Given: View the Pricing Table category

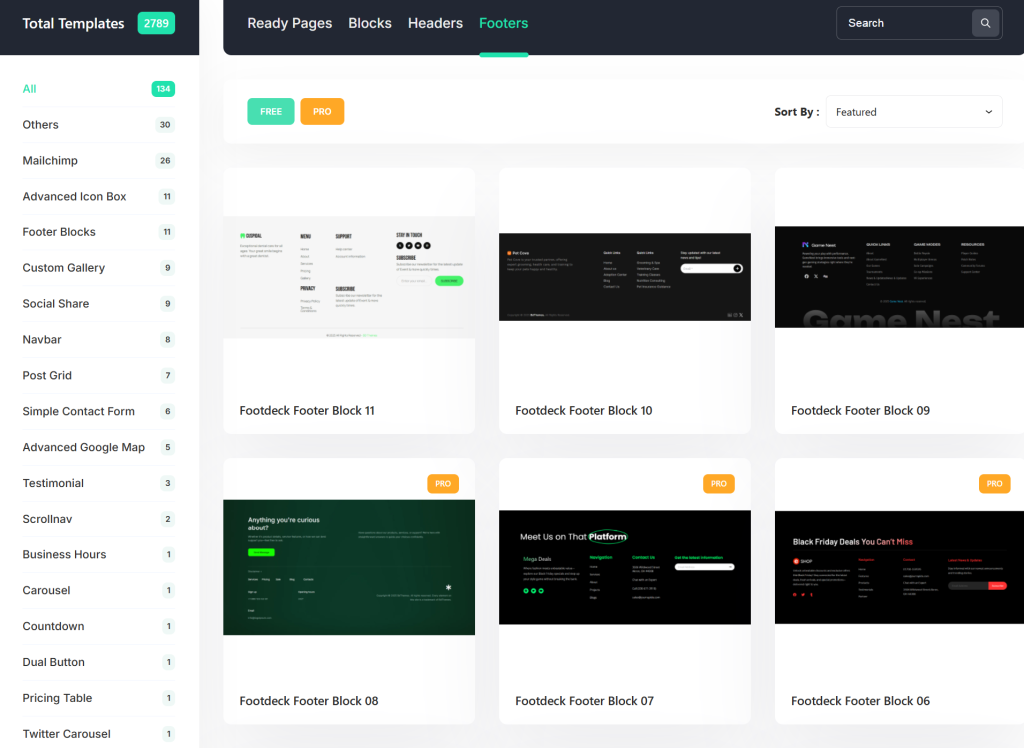Looking at the screenshot, I should click(98, 698).
